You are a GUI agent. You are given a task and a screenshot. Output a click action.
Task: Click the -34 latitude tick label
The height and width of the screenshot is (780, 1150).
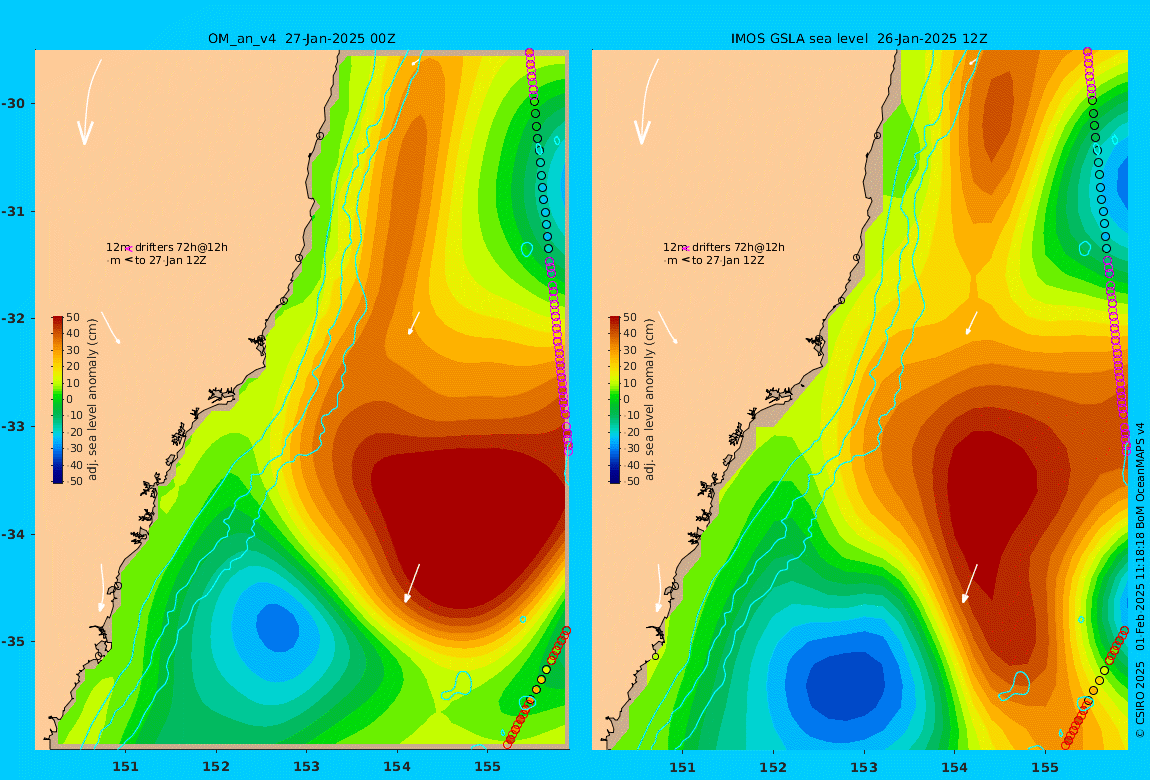[13, 534]
